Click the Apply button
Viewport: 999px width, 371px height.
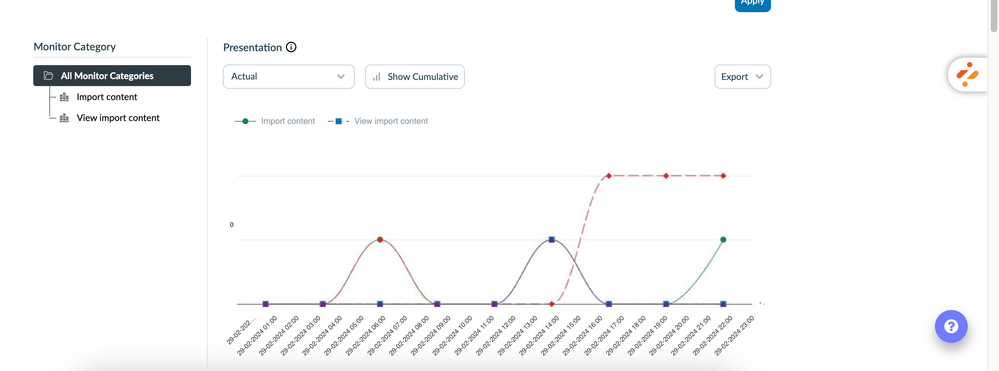[752, 4]
